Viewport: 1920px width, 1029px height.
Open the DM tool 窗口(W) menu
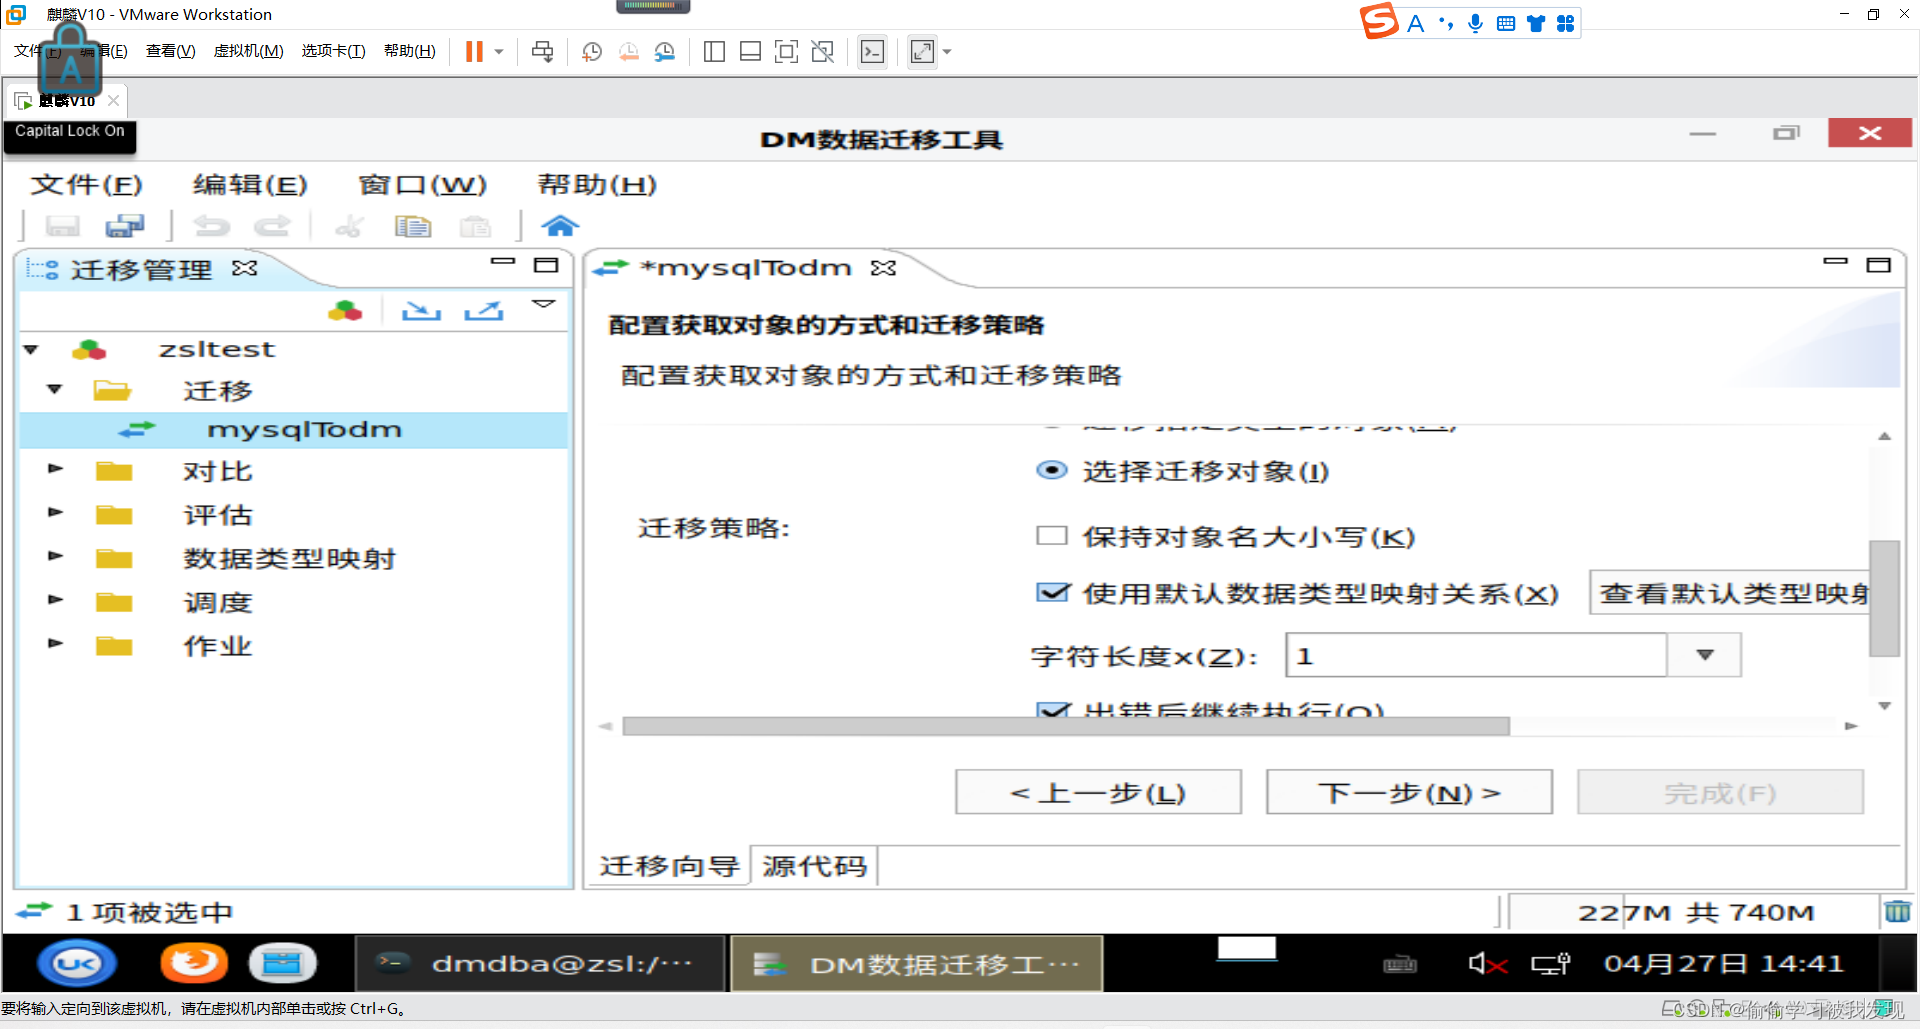(x=422, y=185)
